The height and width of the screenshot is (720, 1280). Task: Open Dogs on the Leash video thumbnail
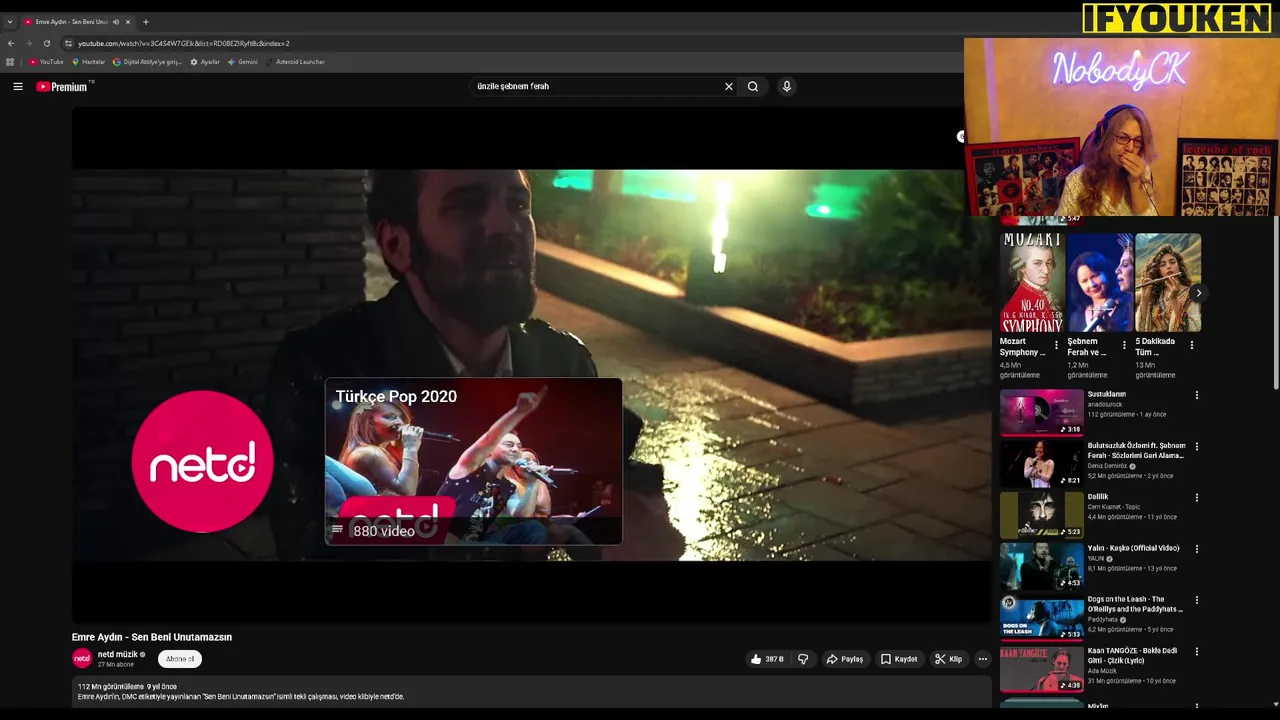click(x=1041, y=617)
